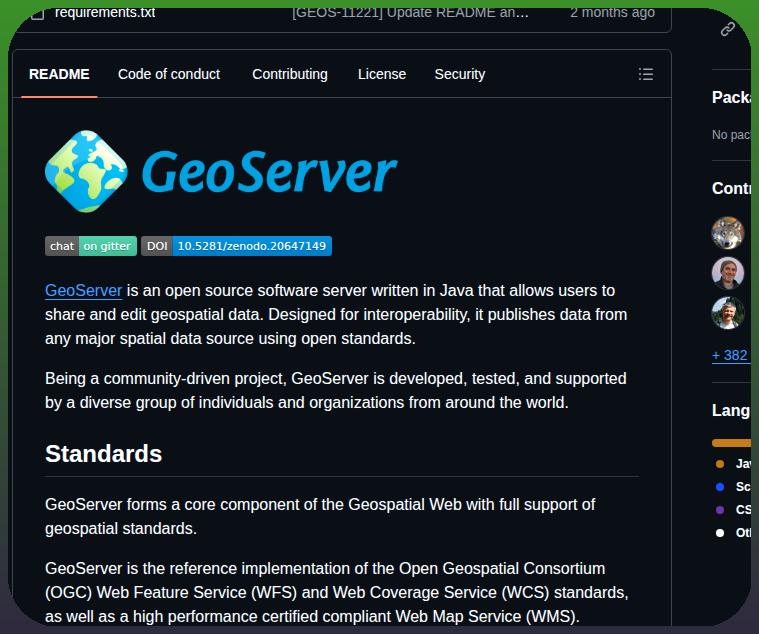Follow the GeoServer hyperlink in description
759x634 pixels.
click(83, 290)
